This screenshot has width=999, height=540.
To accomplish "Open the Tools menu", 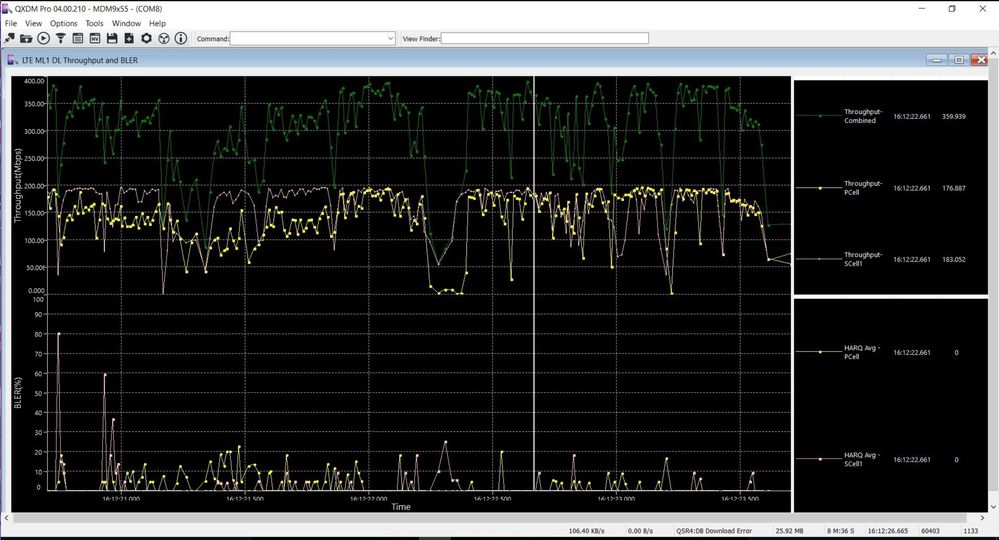I will [94, 23].
